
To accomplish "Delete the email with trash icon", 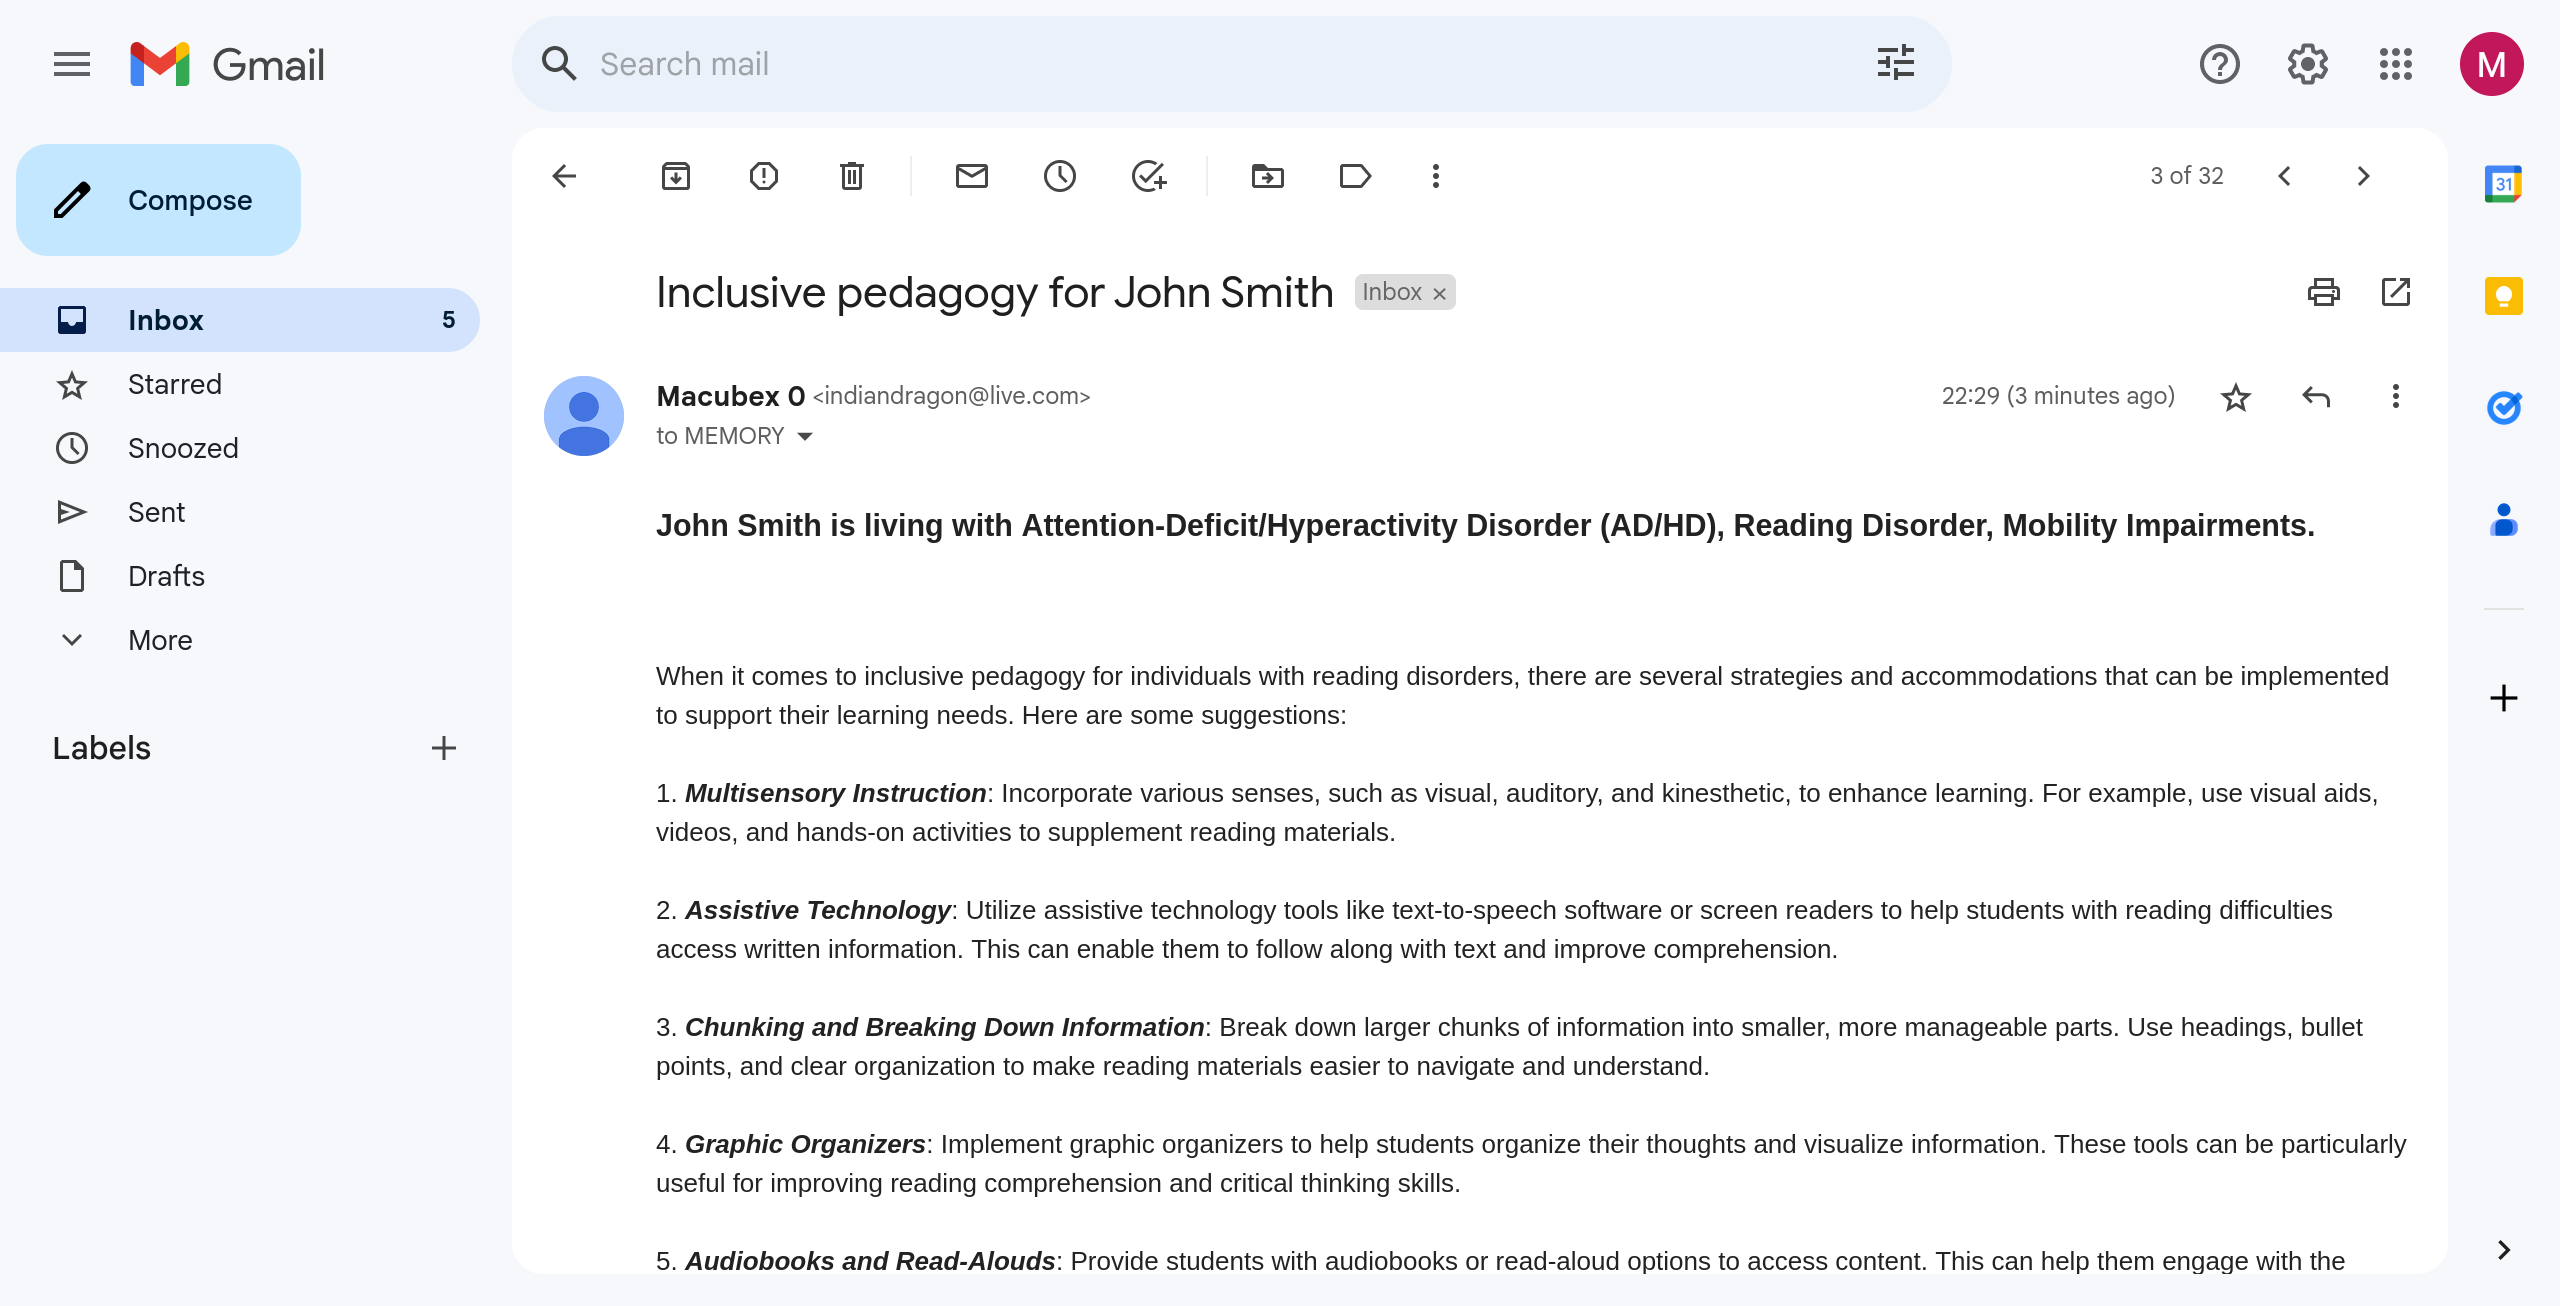I will [x=852, y=176].
